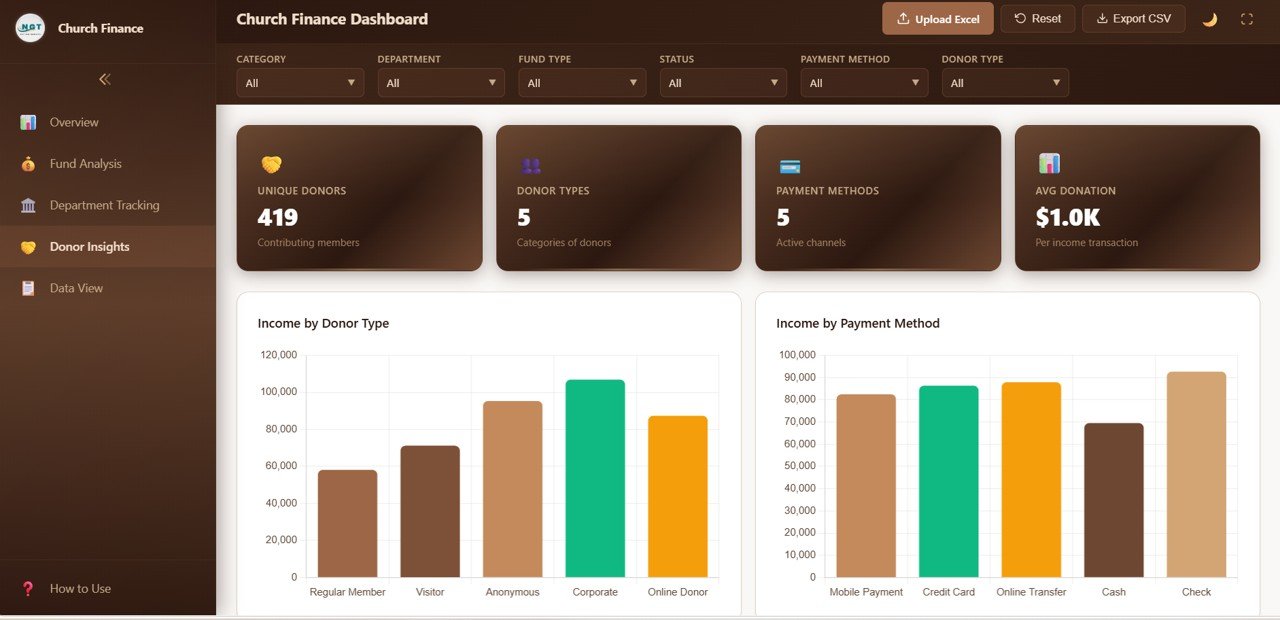Select the Data View document icon
This screenshot has height=620, width=1280.
tap(30, 288)
